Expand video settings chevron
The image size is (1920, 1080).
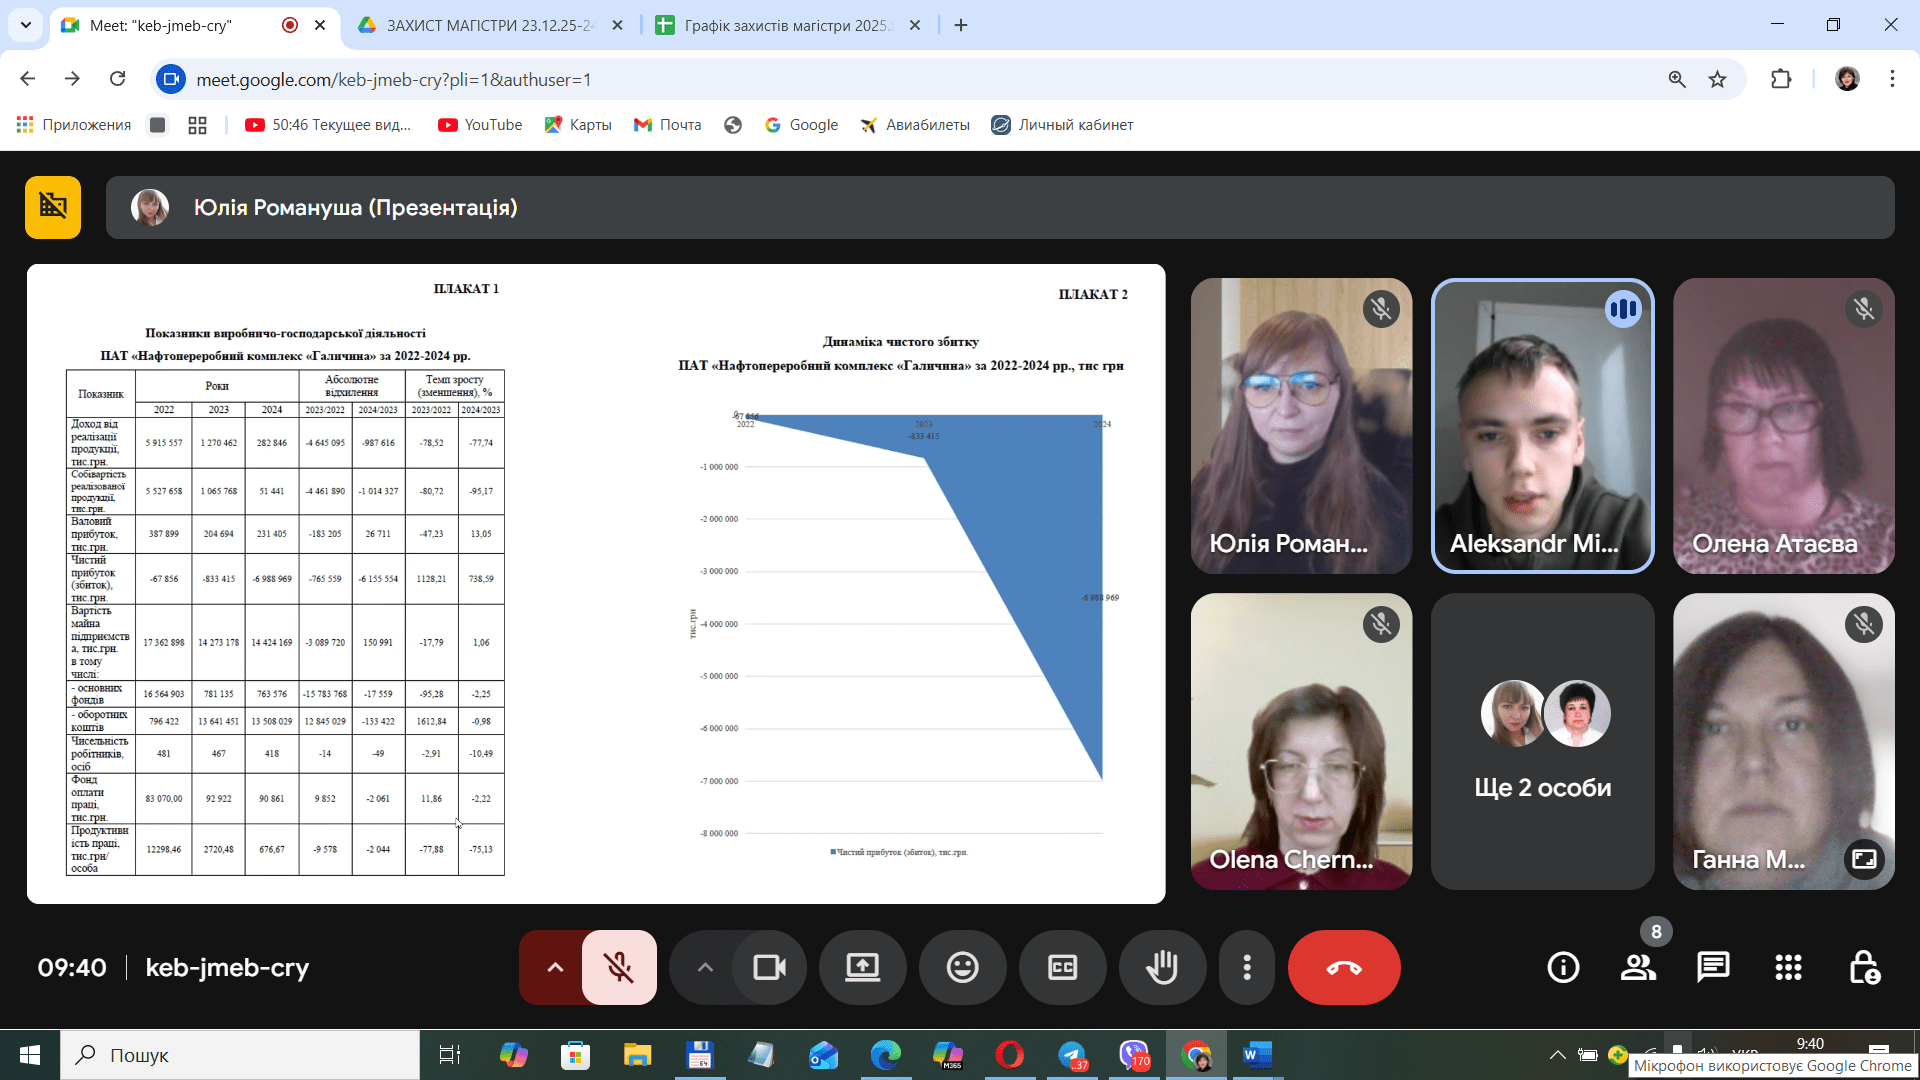(705, 967)
